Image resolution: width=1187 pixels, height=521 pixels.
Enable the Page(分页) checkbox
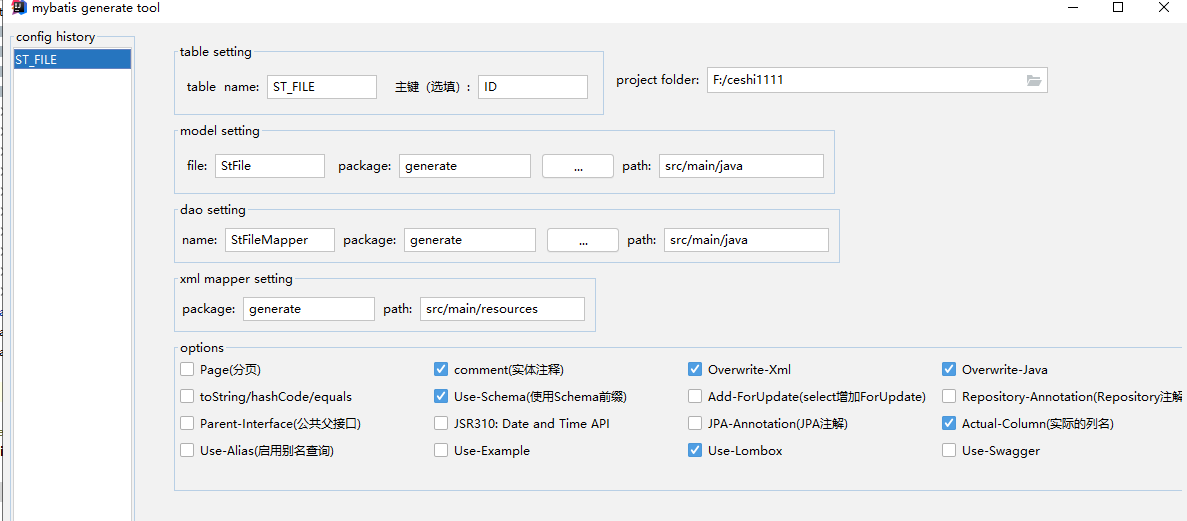(x=187, y=370)
